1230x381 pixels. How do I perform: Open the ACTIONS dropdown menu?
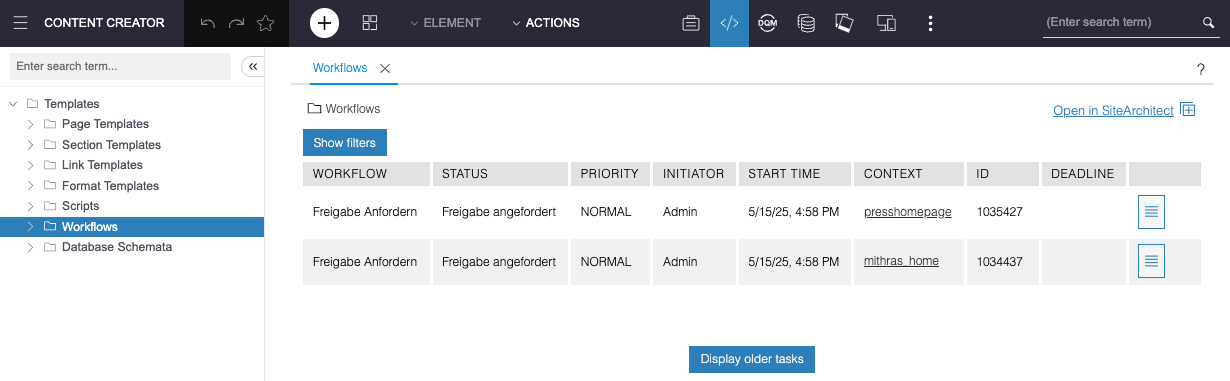(545, 23)
